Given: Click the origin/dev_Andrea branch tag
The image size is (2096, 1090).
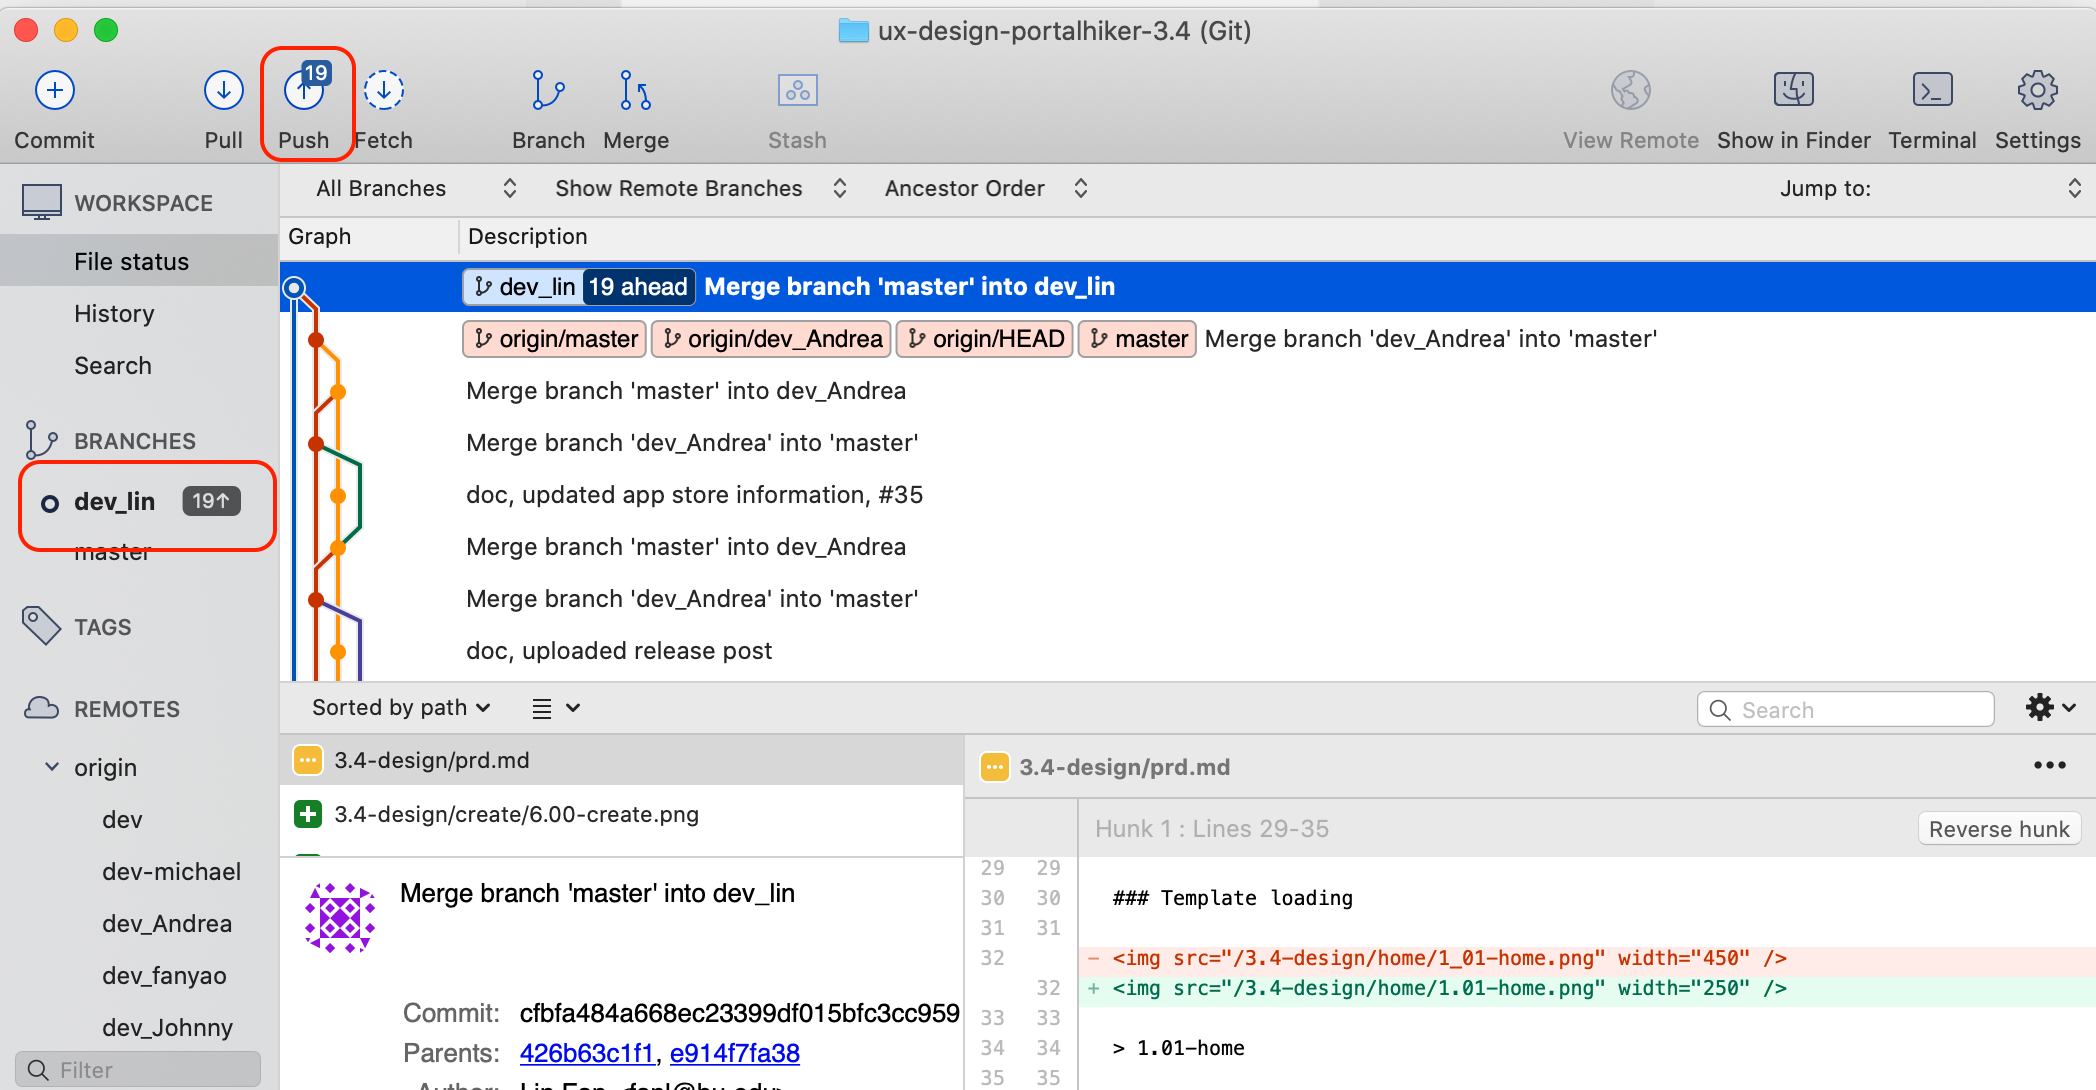Looking at the screenshot, I should tap(772, 339).
